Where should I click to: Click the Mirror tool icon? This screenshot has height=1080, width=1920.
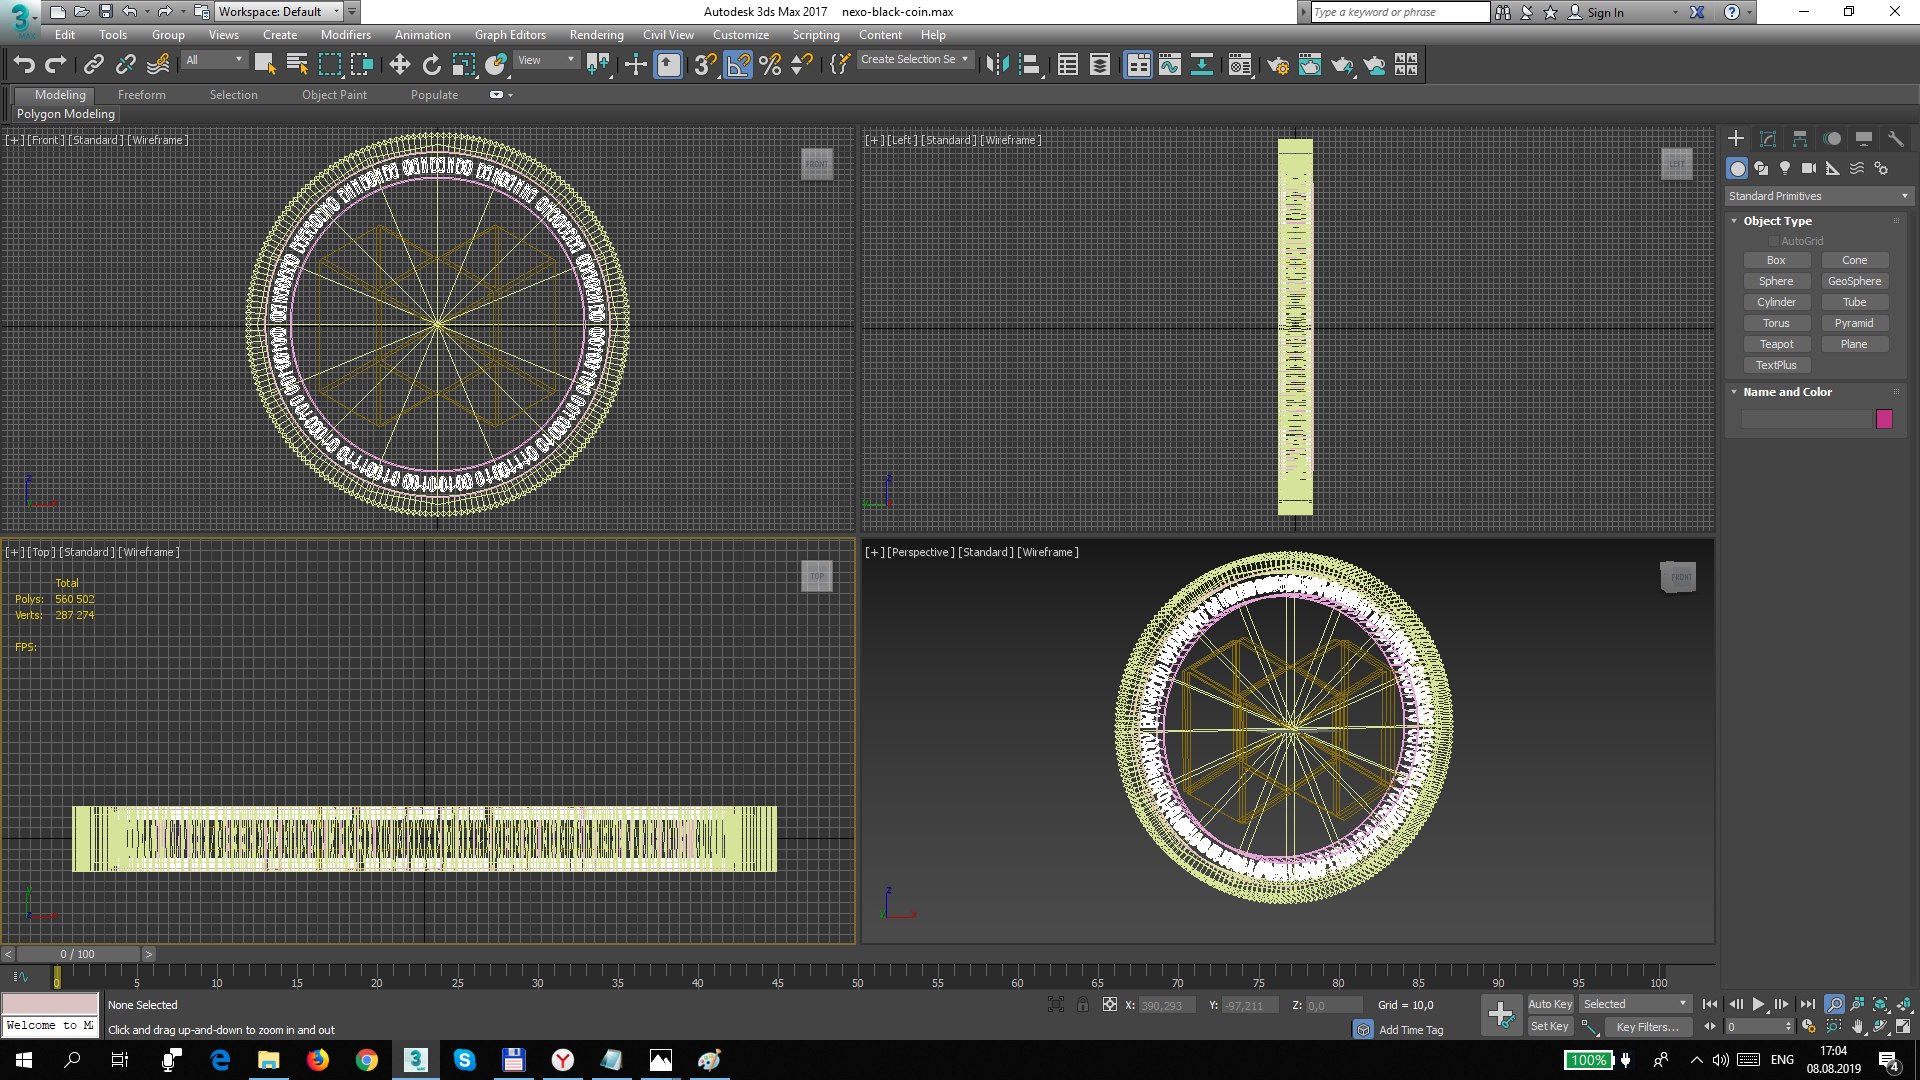point(997,65)
